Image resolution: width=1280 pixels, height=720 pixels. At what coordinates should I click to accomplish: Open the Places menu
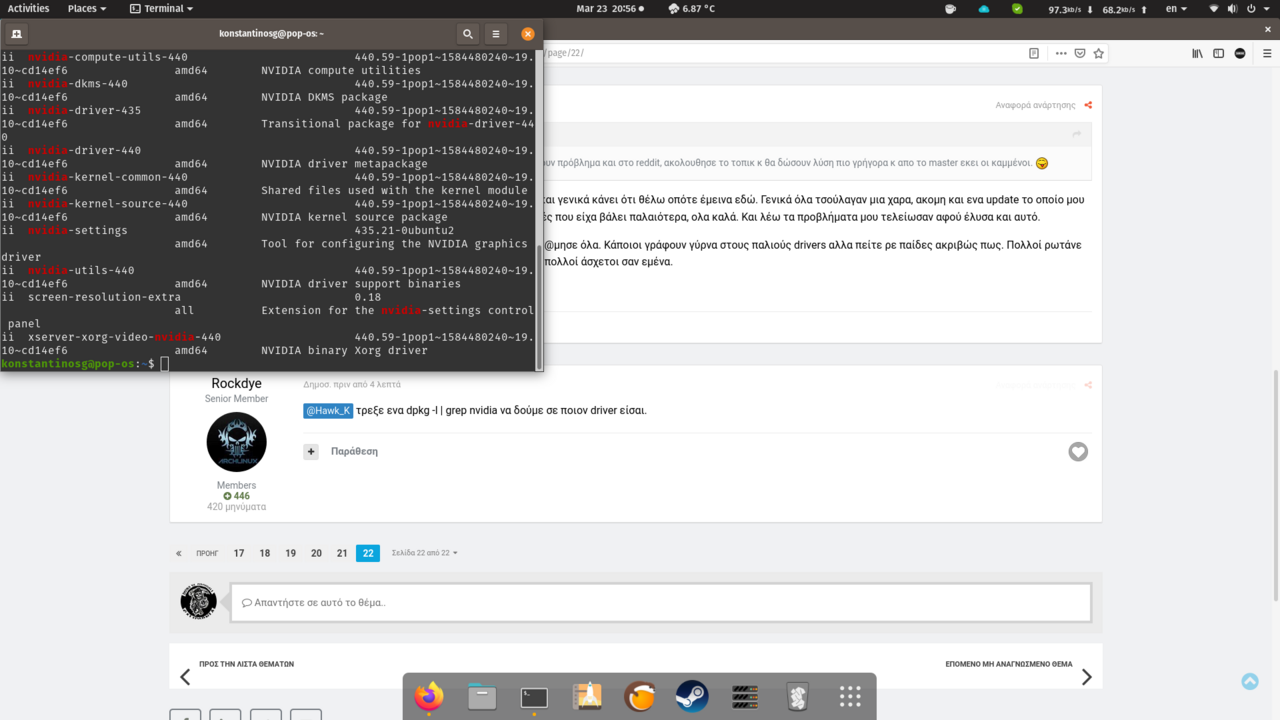(x=87, y=8)
